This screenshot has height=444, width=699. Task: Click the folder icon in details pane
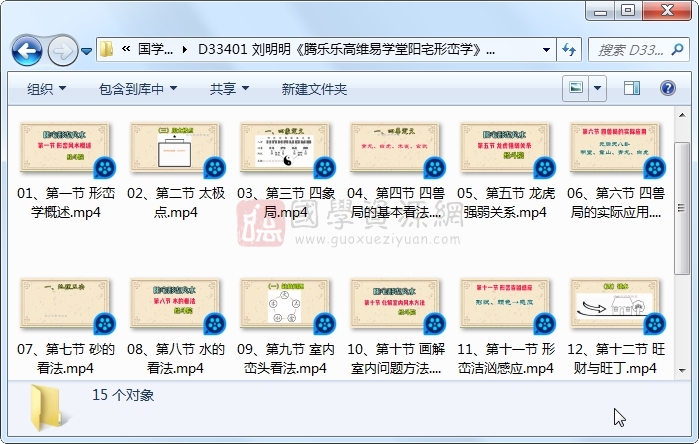[48, 407]
